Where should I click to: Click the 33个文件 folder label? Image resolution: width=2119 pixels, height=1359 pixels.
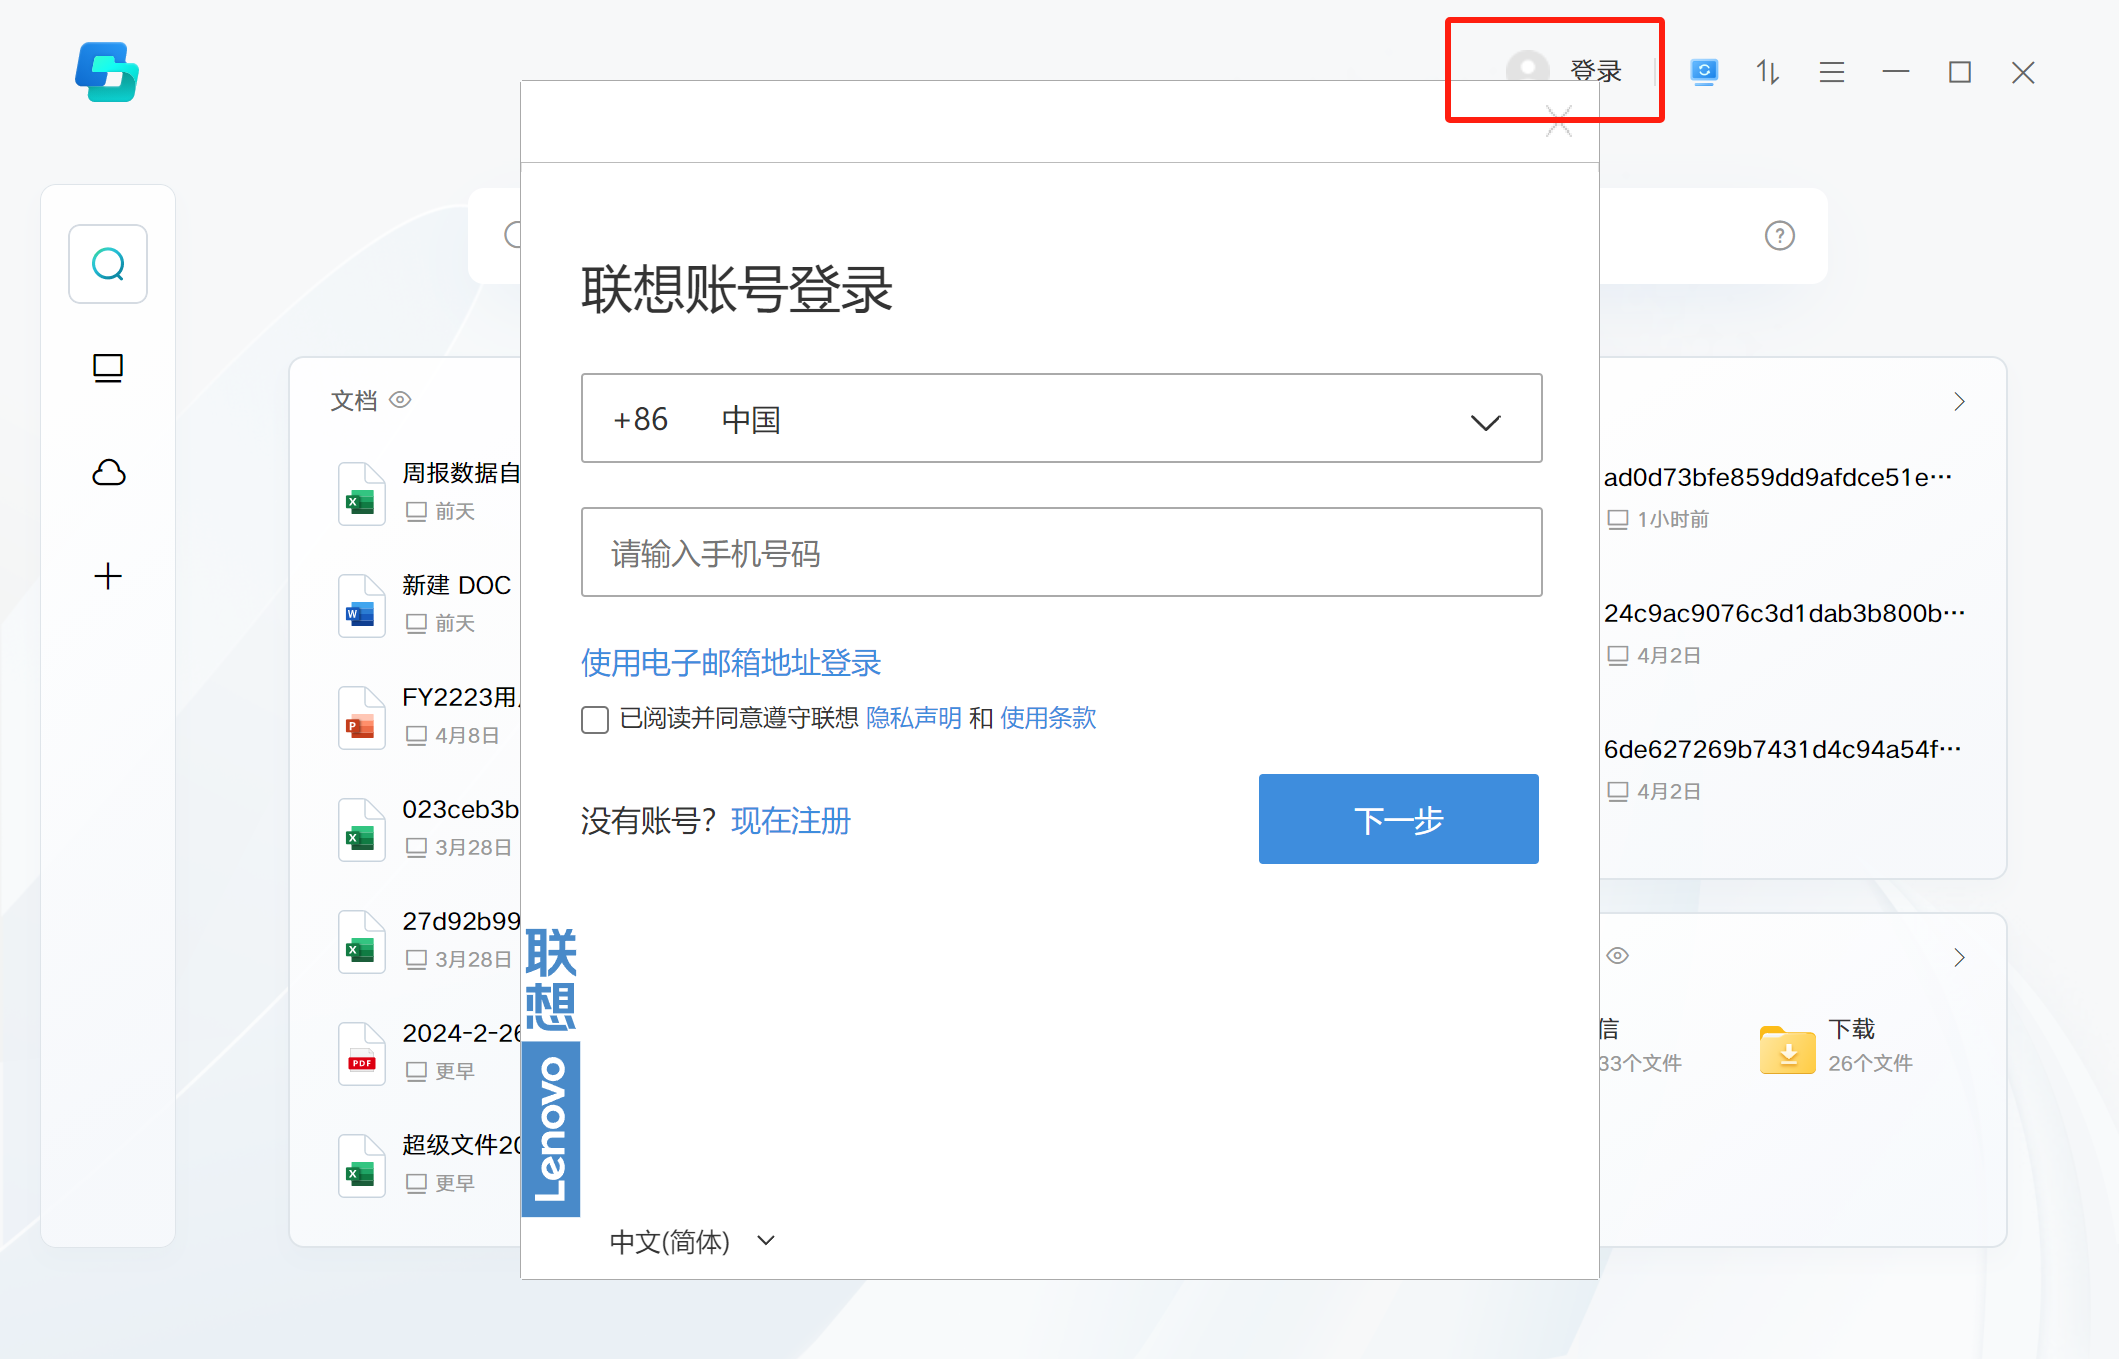point(1640,1064)
